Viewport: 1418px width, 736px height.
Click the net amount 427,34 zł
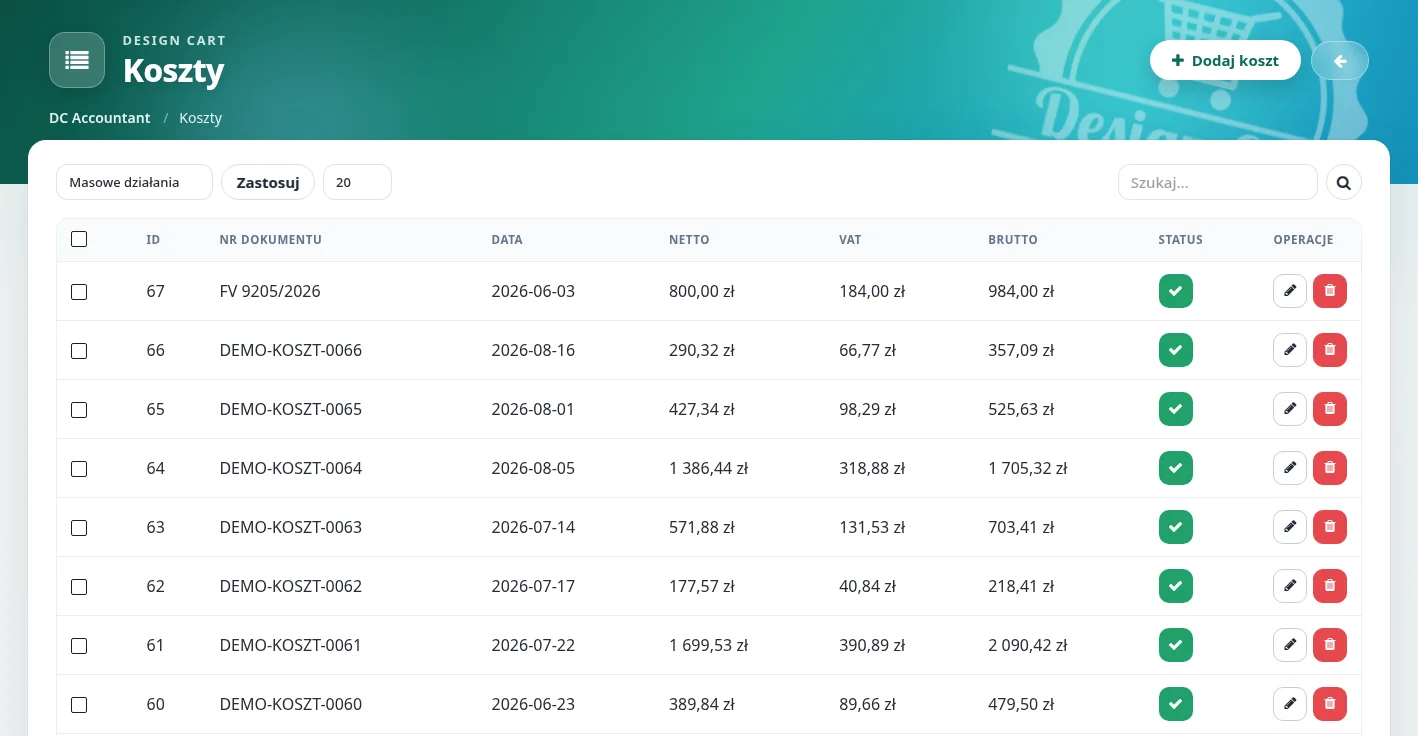[702, 409]
